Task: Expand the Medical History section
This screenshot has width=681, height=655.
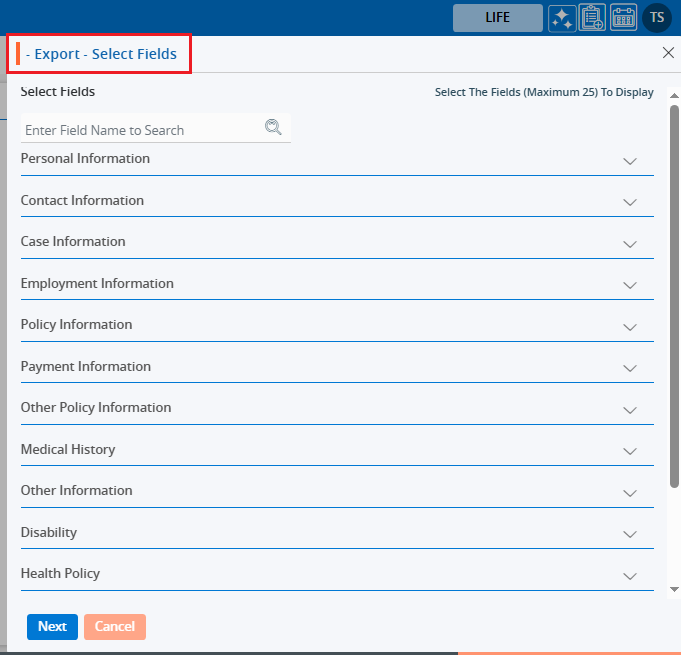Action: pyautogui.click(x=629, y=451)
